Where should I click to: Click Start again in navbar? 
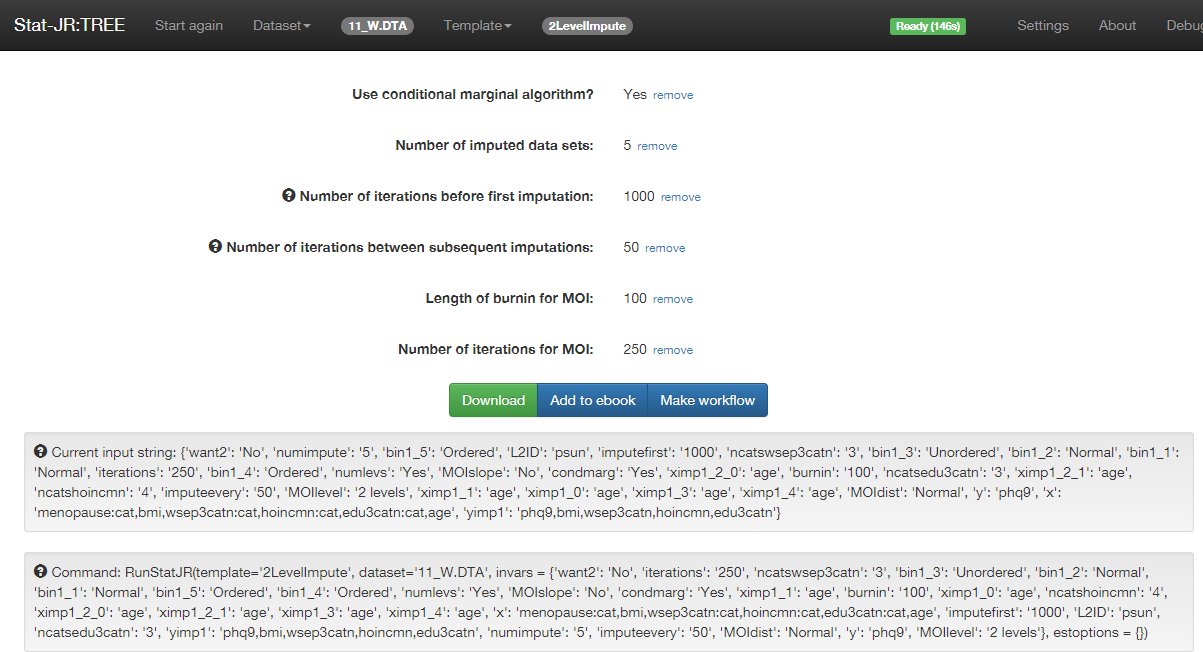(x=189, y=25)
